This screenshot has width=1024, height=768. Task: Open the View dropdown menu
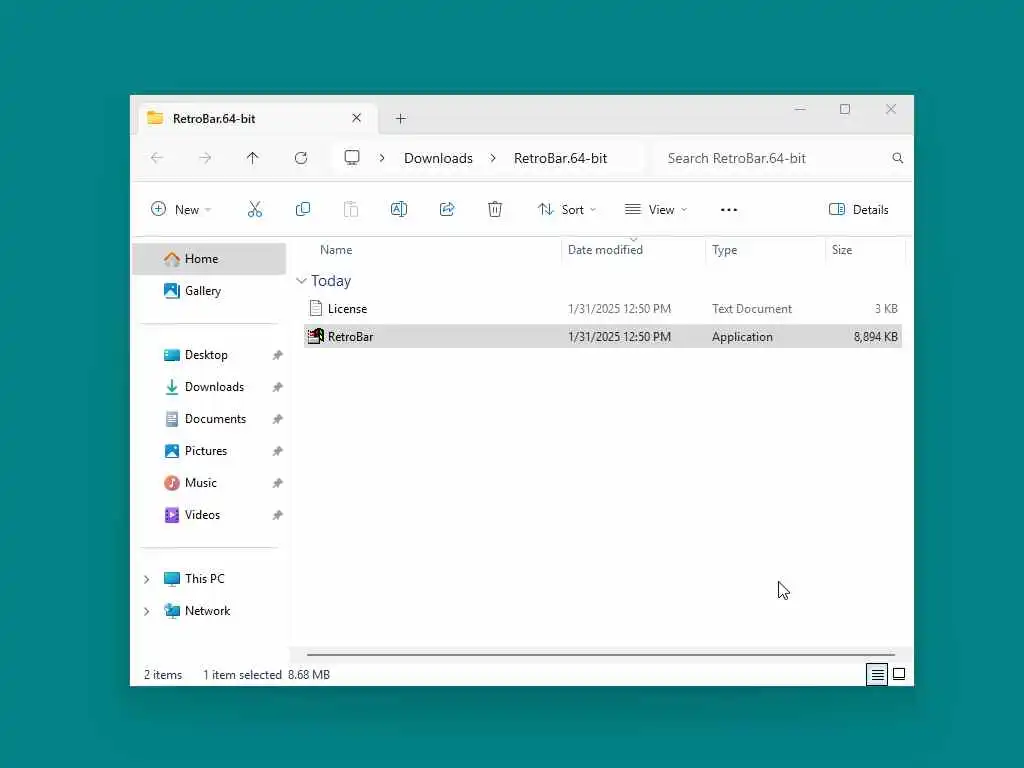[x=656, y=210]
